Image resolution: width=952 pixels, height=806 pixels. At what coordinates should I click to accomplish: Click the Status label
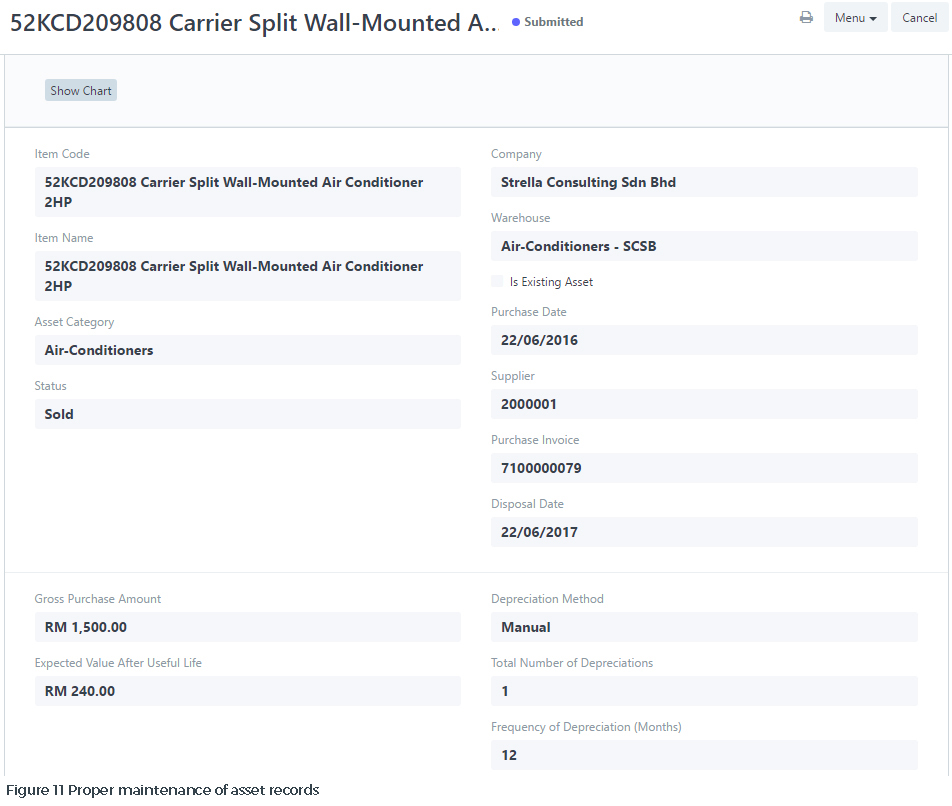pos(50,386)
